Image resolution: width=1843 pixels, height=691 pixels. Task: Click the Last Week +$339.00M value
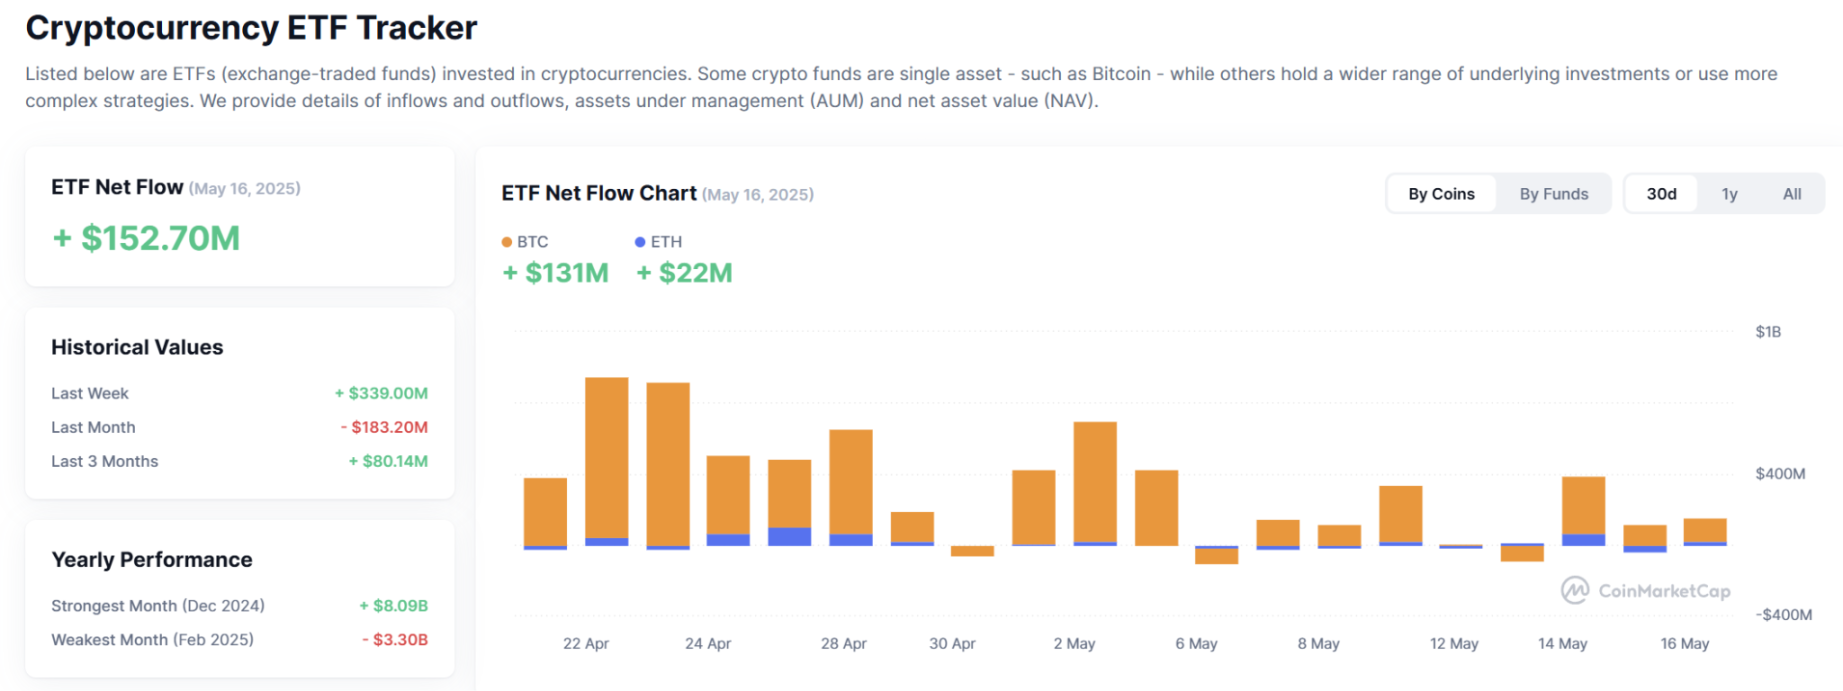pyautogui.click(x=381, y=393)
